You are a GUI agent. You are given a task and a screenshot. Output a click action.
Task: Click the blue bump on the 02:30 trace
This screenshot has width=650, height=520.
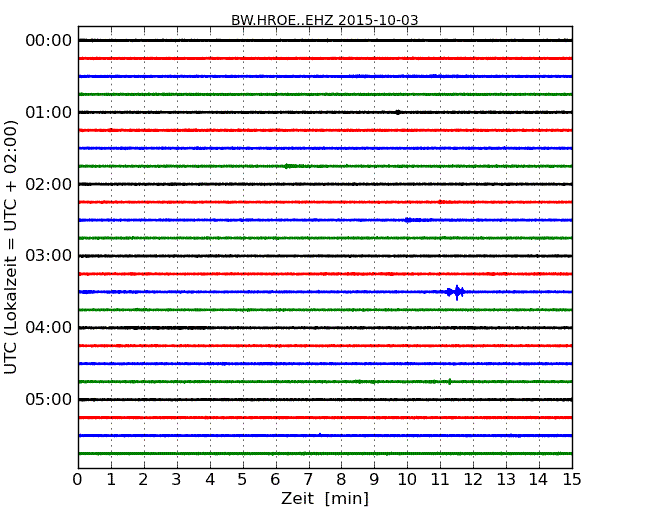click(x=411, y=220)
